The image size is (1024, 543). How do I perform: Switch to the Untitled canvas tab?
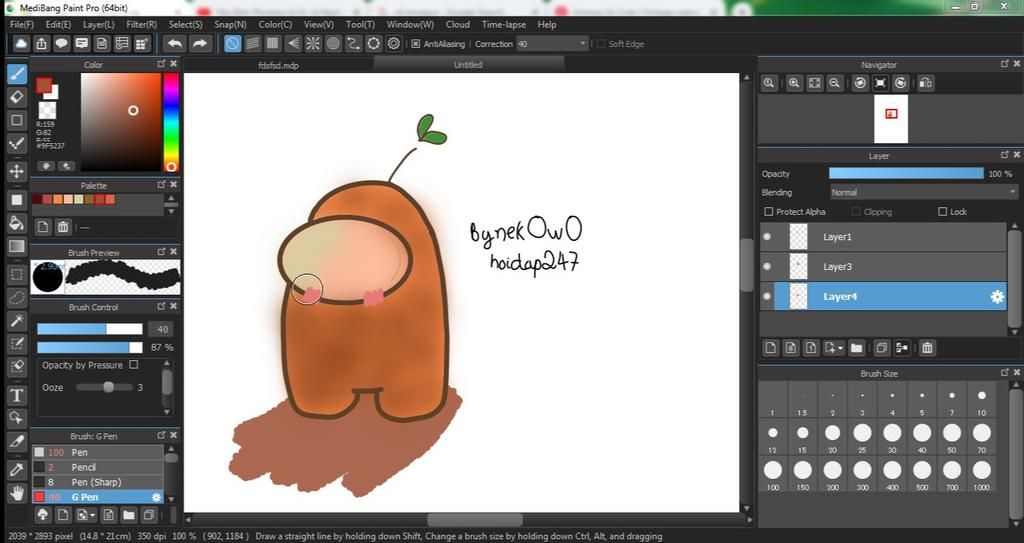(468, 65)
